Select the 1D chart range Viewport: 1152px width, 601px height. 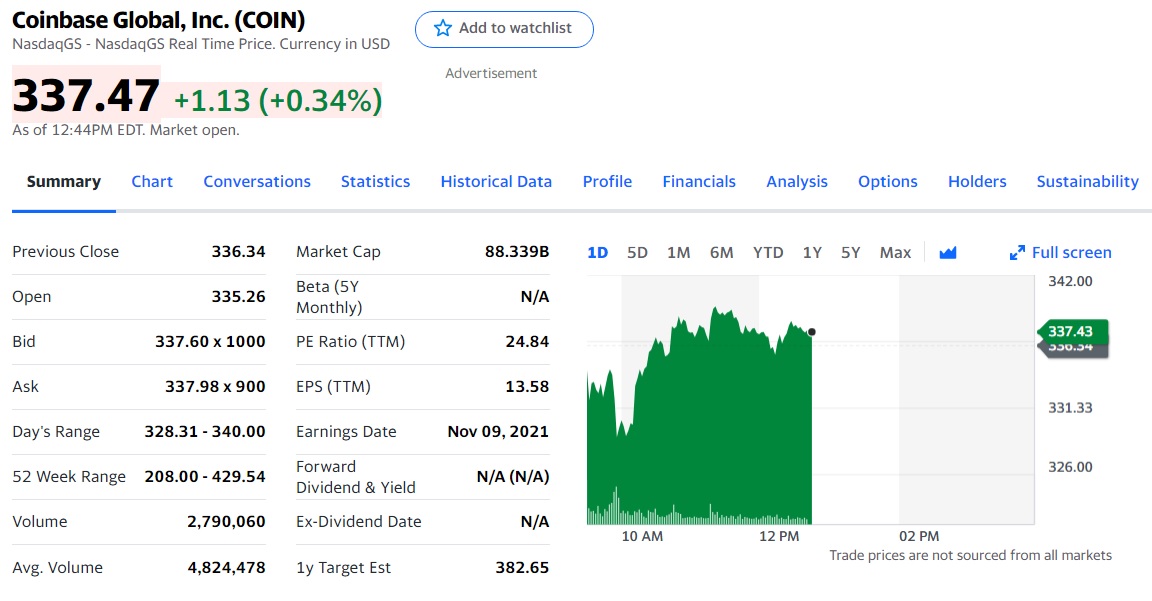tap(598, 253)
